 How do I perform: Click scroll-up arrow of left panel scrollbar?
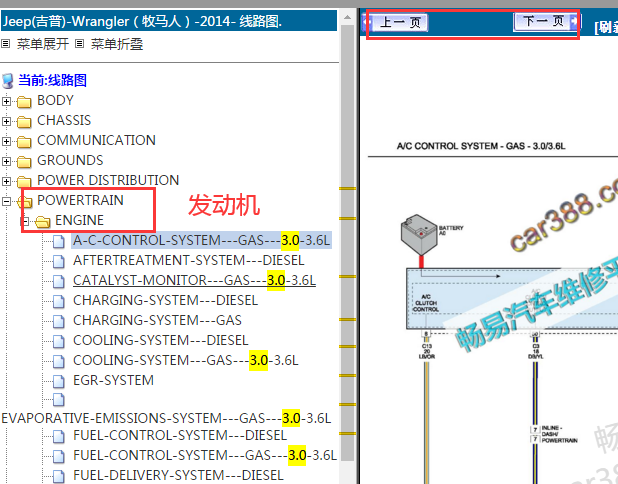pyautogui.click(x=347, y=17)
